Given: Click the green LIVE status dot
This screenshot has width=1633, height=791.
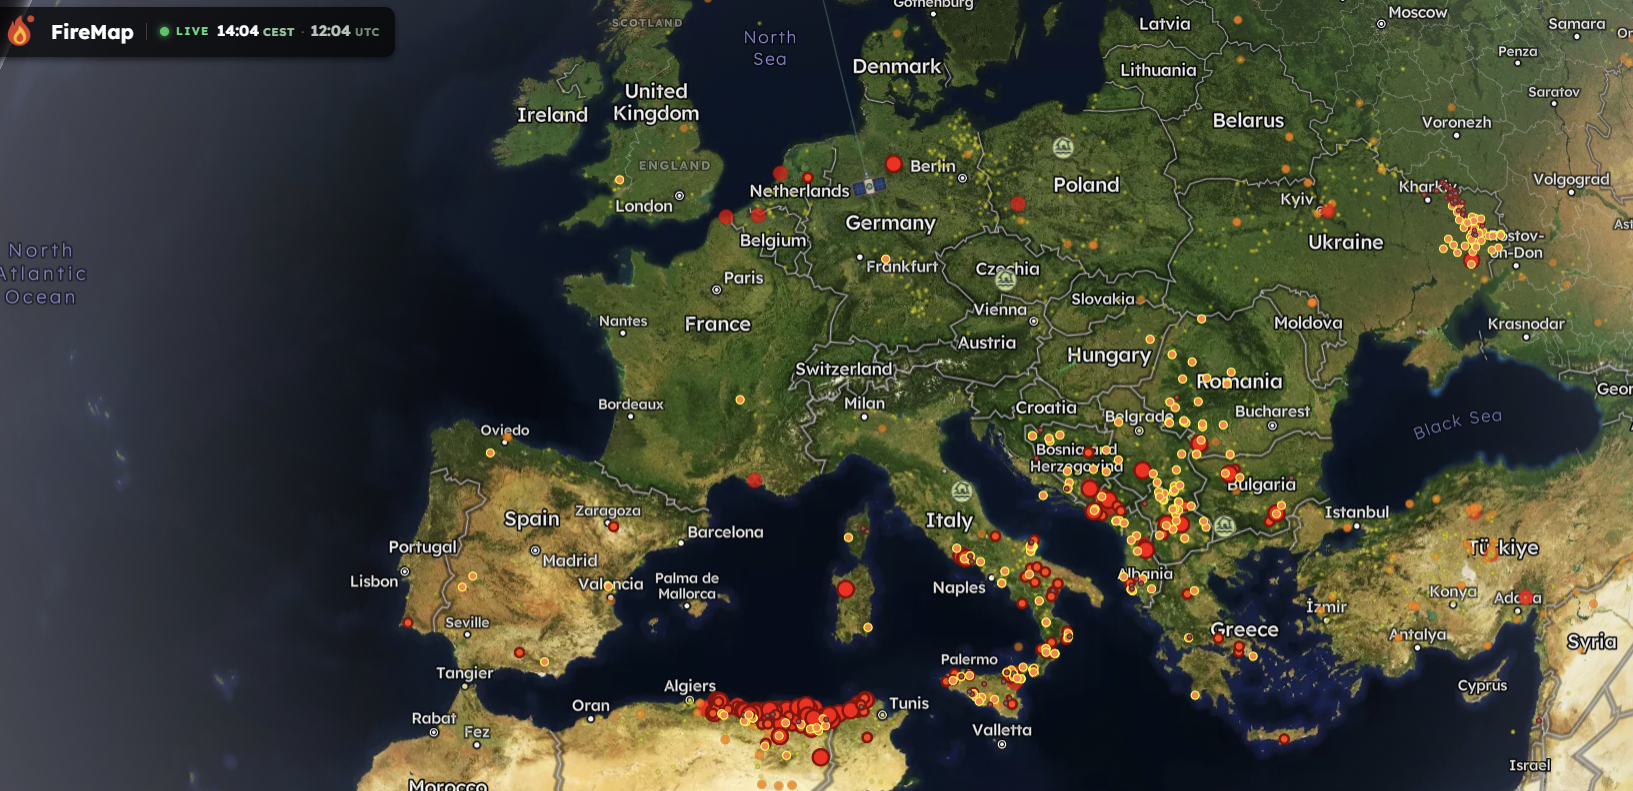Looking at the screenshot, I should coord(164,31).
